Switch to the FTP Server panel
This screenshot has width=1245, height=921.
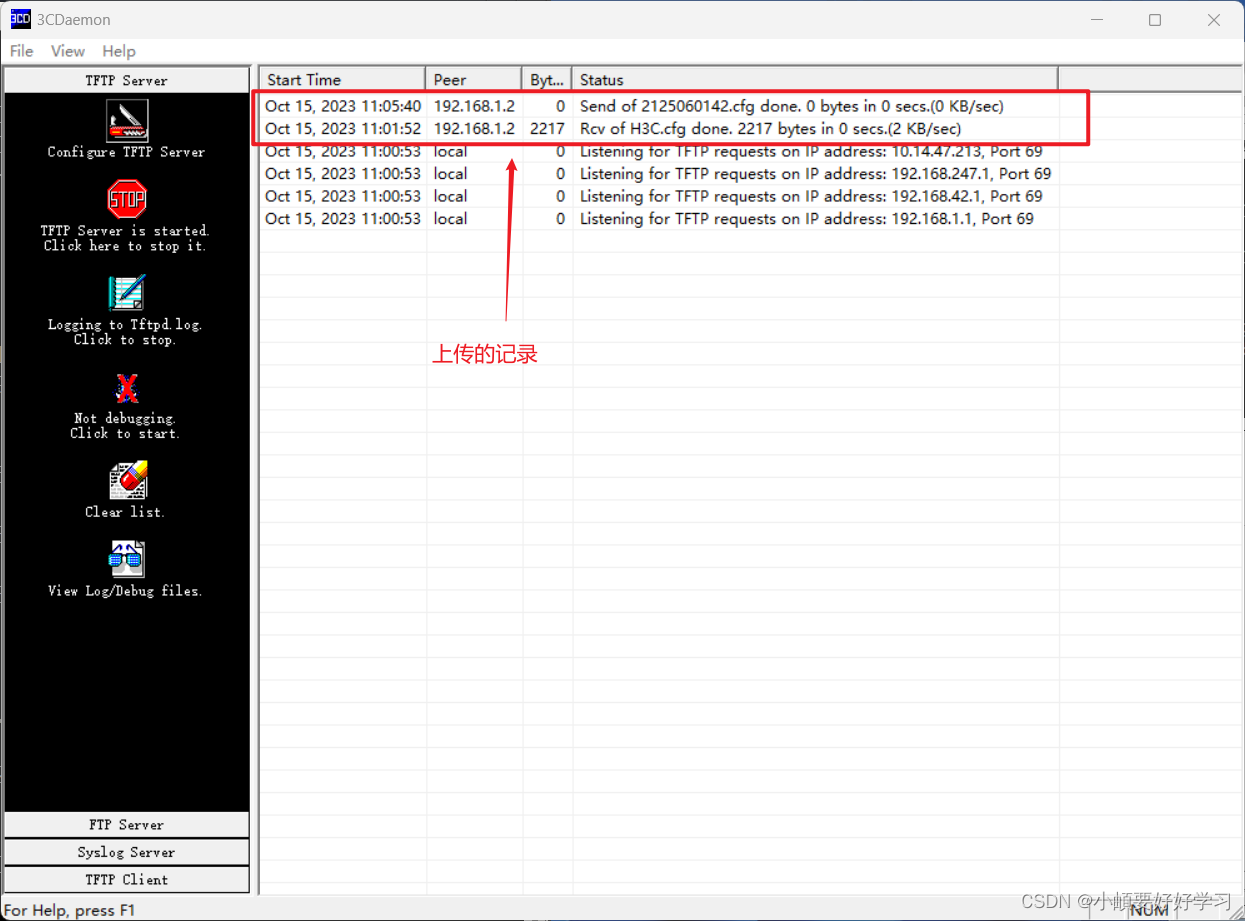[x=127, y=825]
